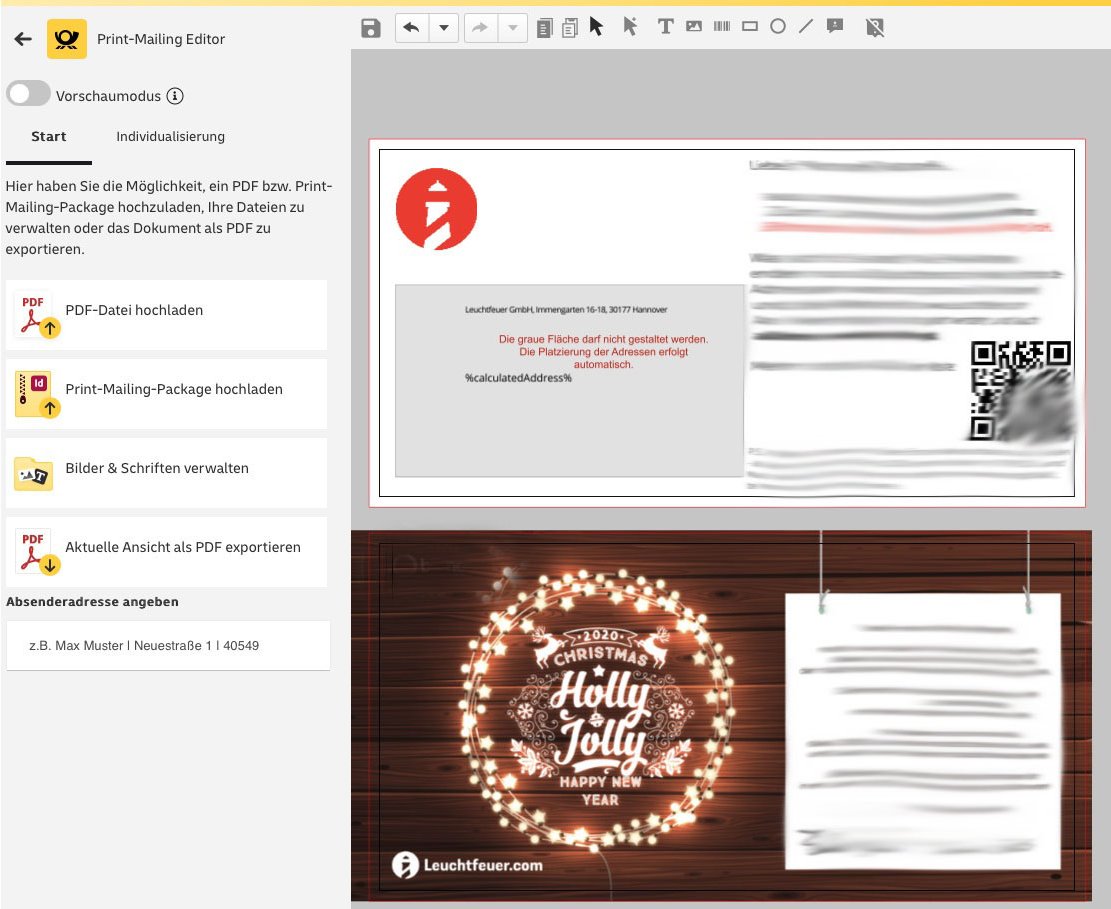
Task: Select the ellipse shape tool
Action: (777, 27)
